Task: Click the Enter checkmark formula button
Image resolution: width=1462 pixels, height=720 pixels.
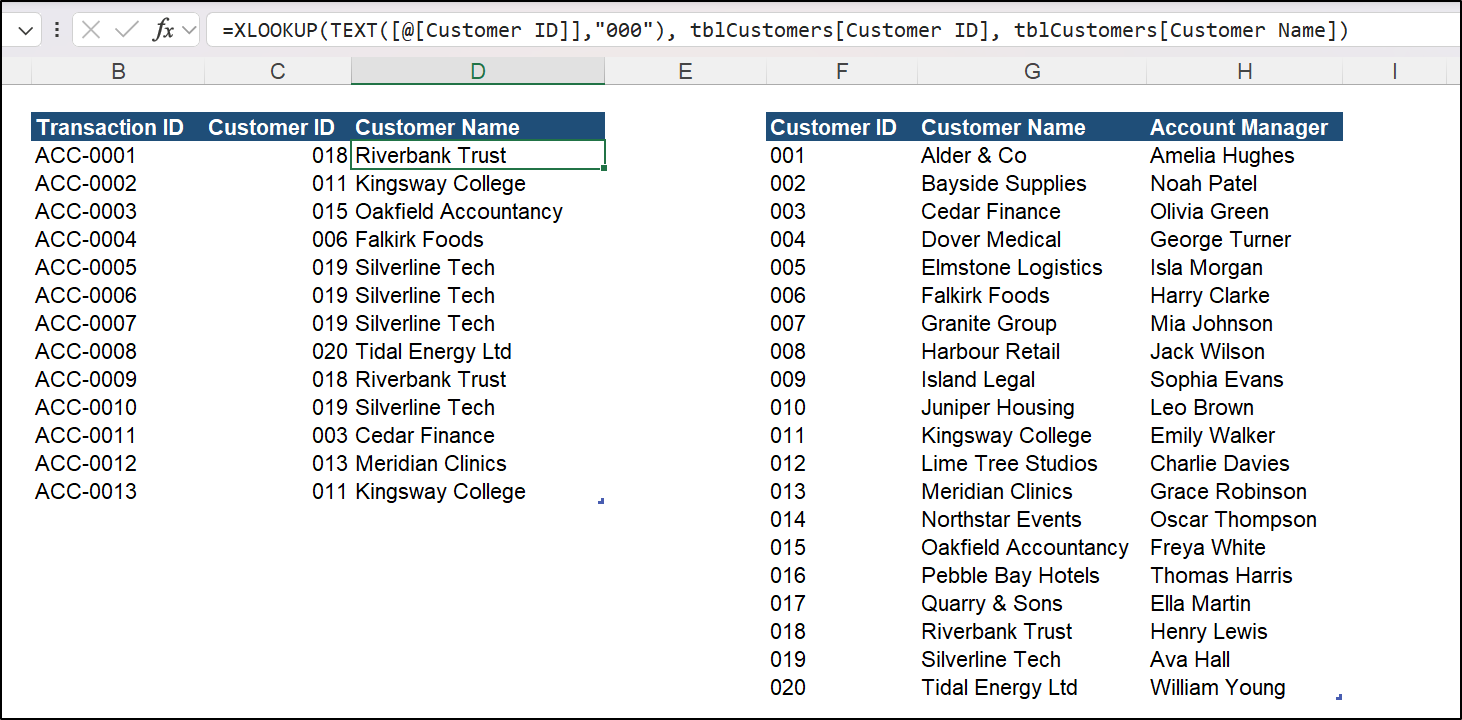Action: click(127, 30)
